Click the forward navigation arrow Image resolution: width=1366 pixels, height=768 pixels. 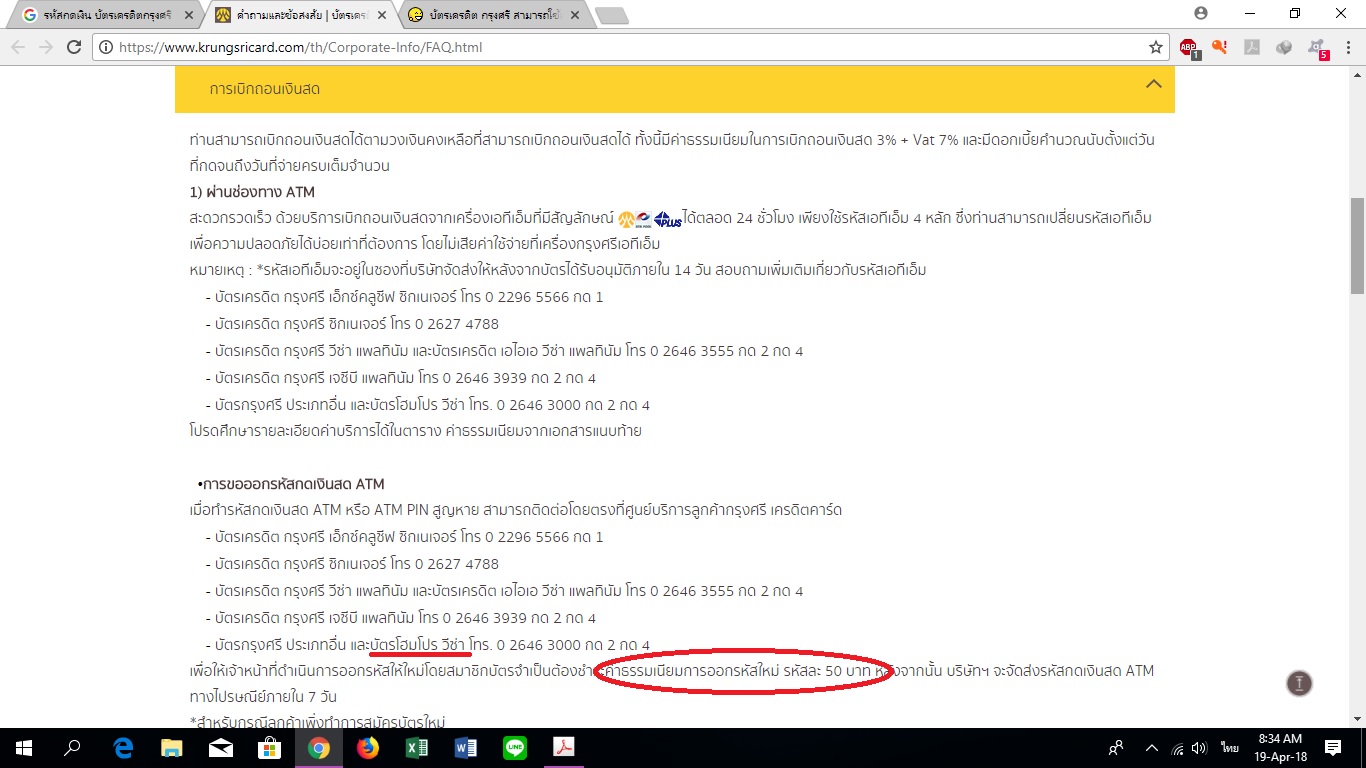click(45, 47)
